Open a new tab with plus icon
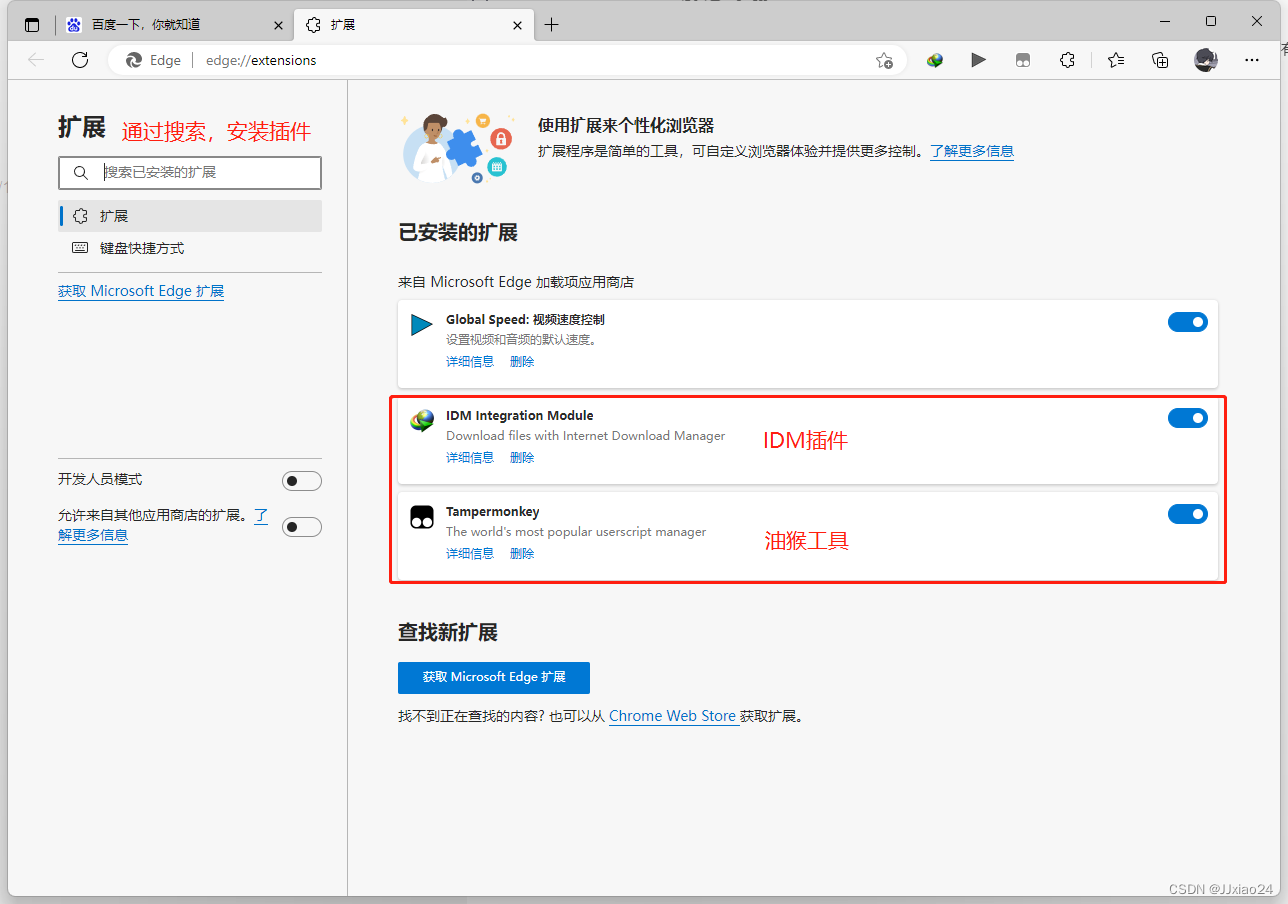Screen dimensions: 1288x904 pyautogui.click(x=551, y=25)
